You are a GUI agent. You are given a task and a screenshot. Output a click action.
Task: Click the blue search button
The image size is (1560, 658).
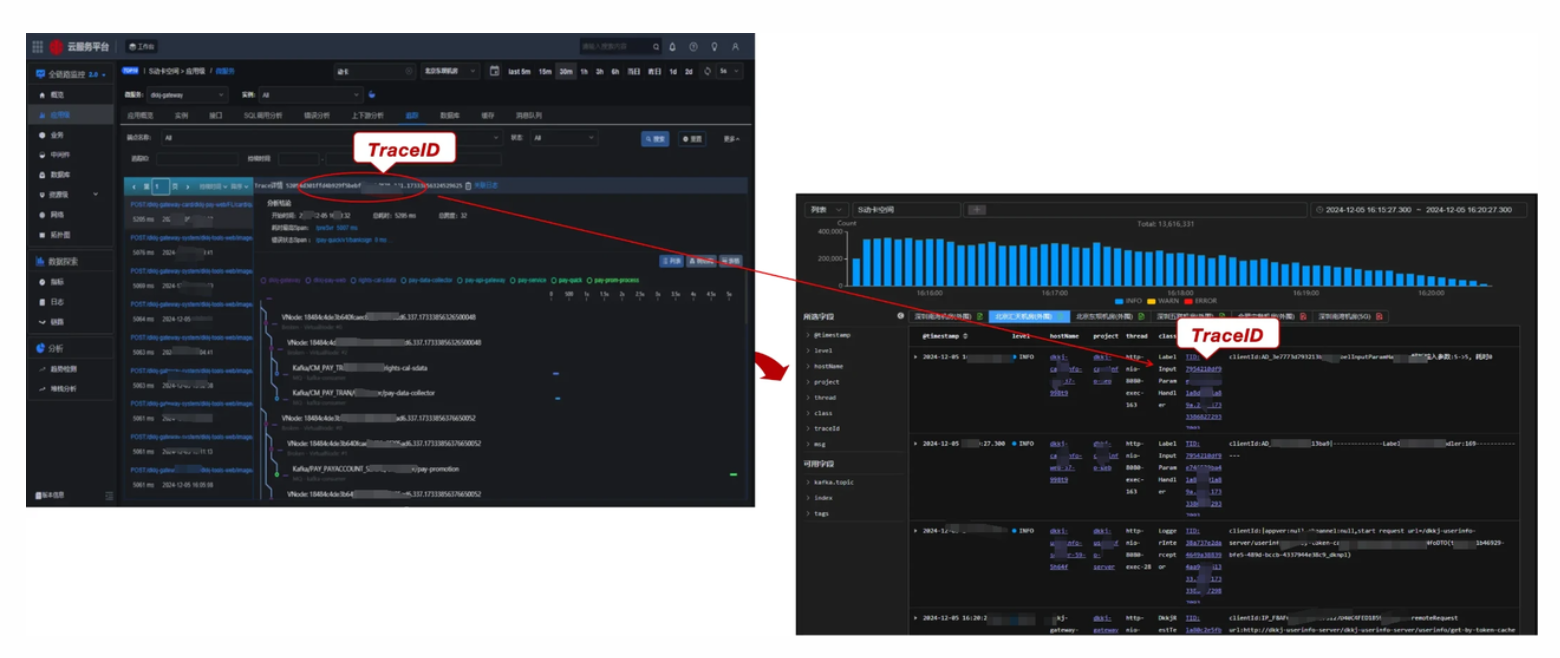655,139
